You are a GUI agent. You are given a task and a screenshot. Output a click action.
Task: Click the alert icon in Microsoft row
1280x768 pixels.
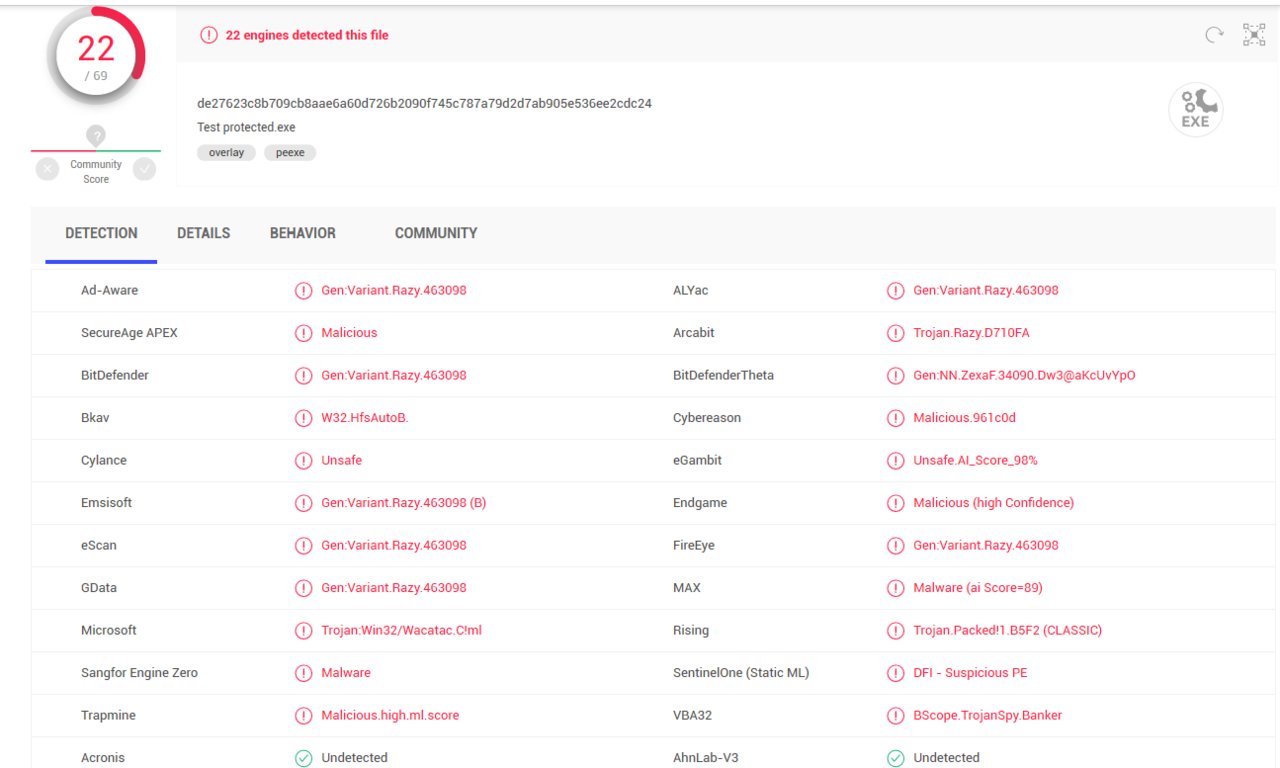(303, 631)
